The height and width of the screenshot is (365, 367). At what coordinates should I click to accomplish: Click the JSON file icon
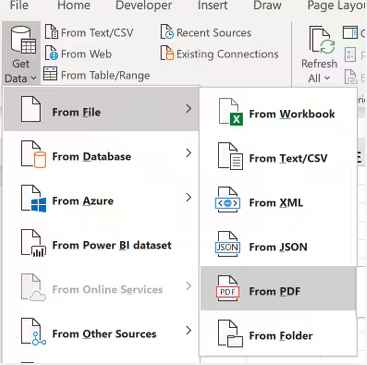[x=228, y=245]
